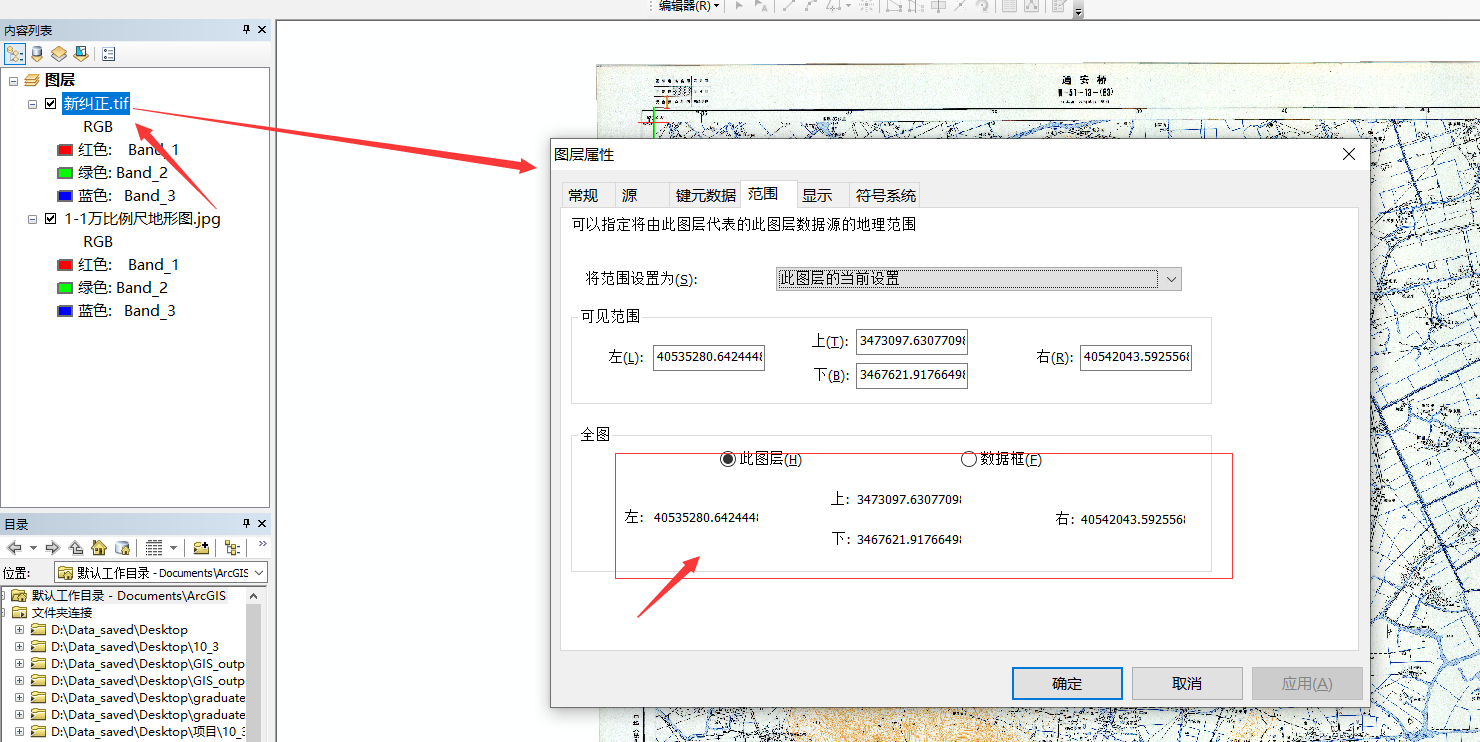This screenshot has height=742, width=1480.
Task: Click 应用(A) button
Action: point(1307,684)
